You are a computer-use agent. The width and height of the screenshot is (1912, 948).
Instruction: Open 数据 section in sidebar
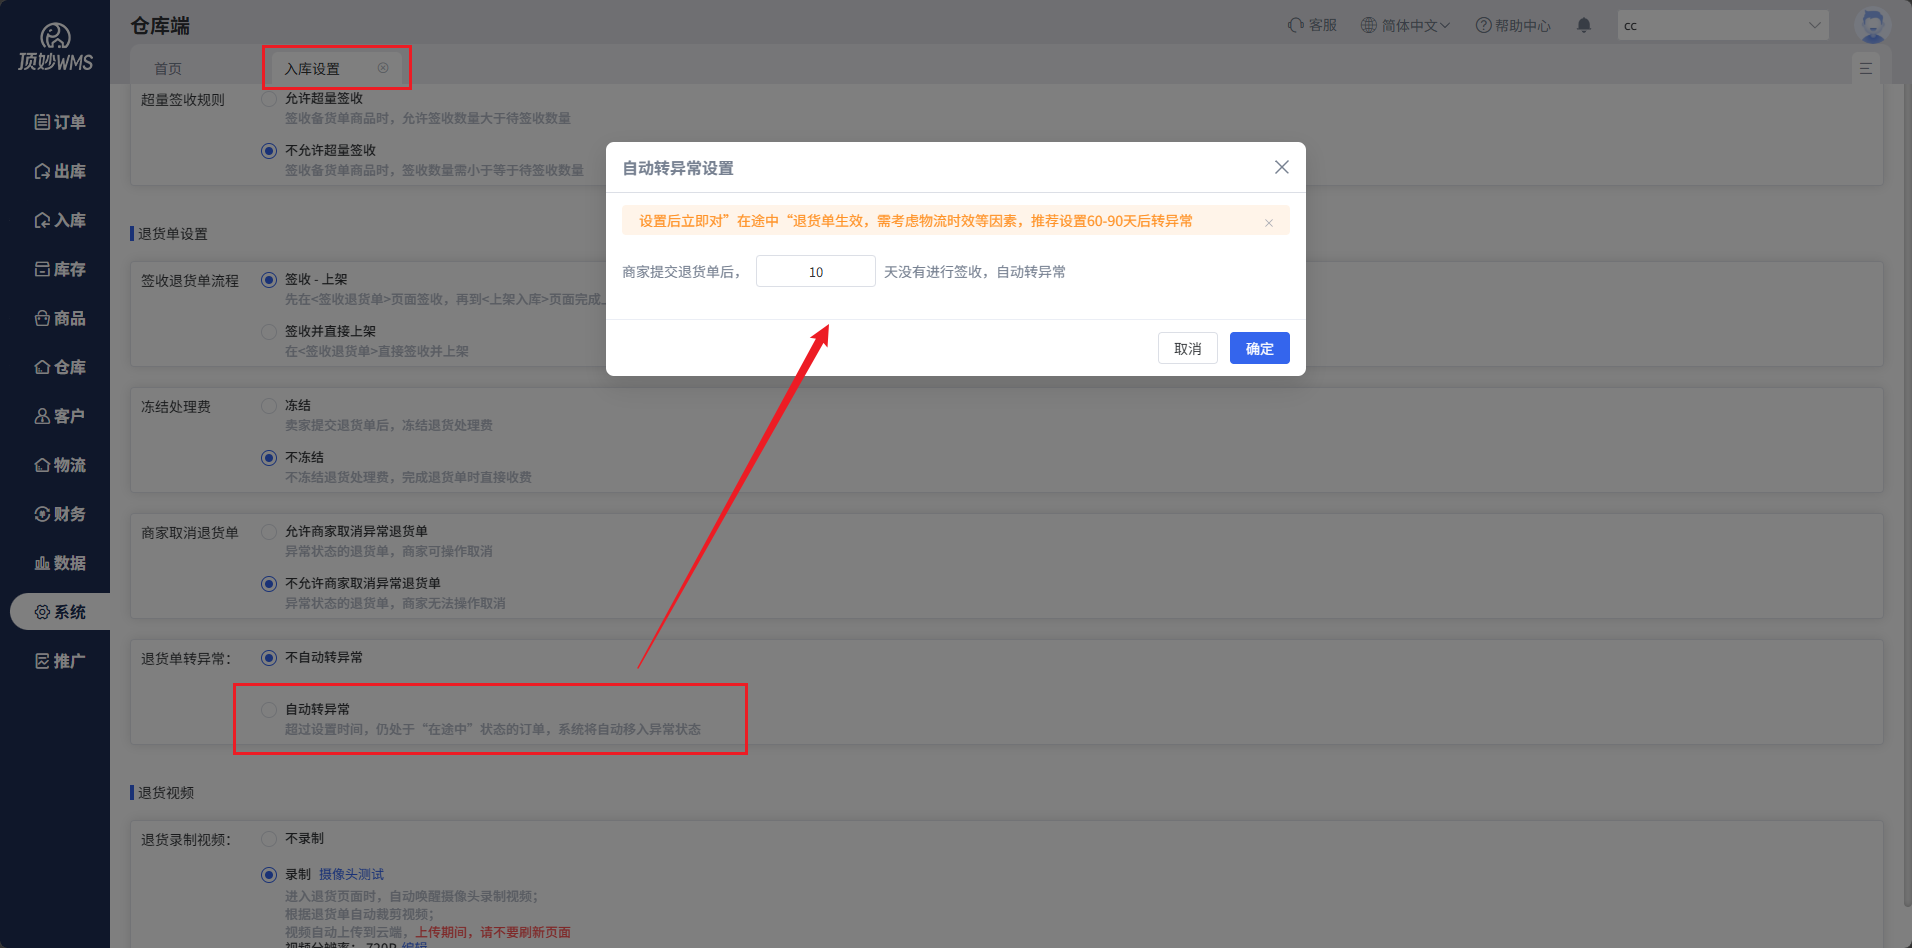(x=60, y=563)
